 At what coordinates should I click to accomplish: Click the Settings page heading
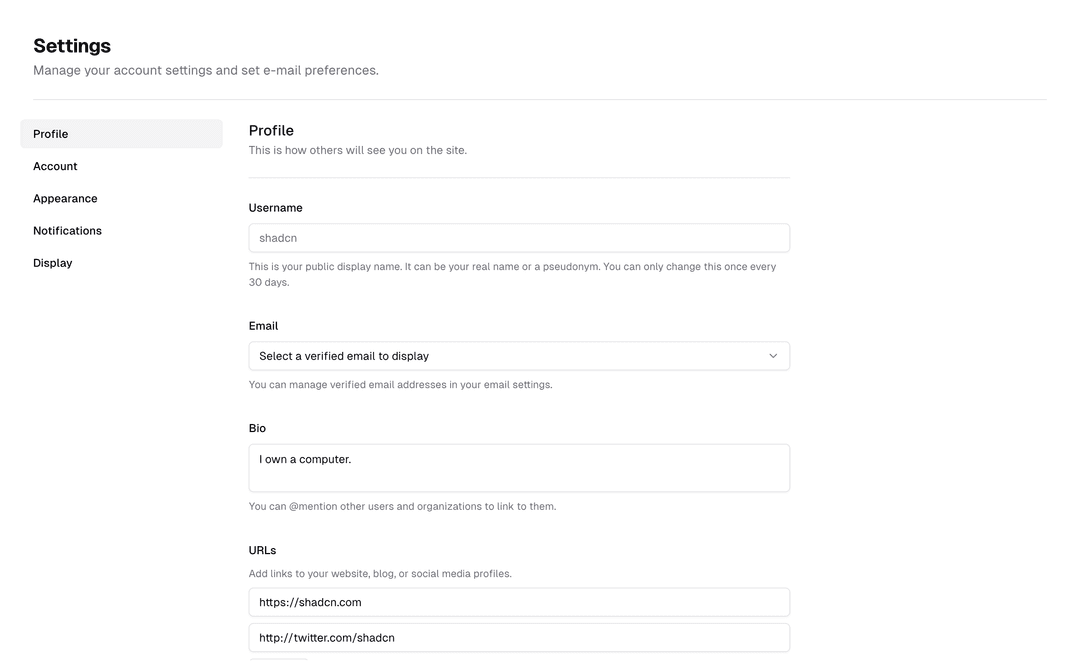click(x=72, y=45)
